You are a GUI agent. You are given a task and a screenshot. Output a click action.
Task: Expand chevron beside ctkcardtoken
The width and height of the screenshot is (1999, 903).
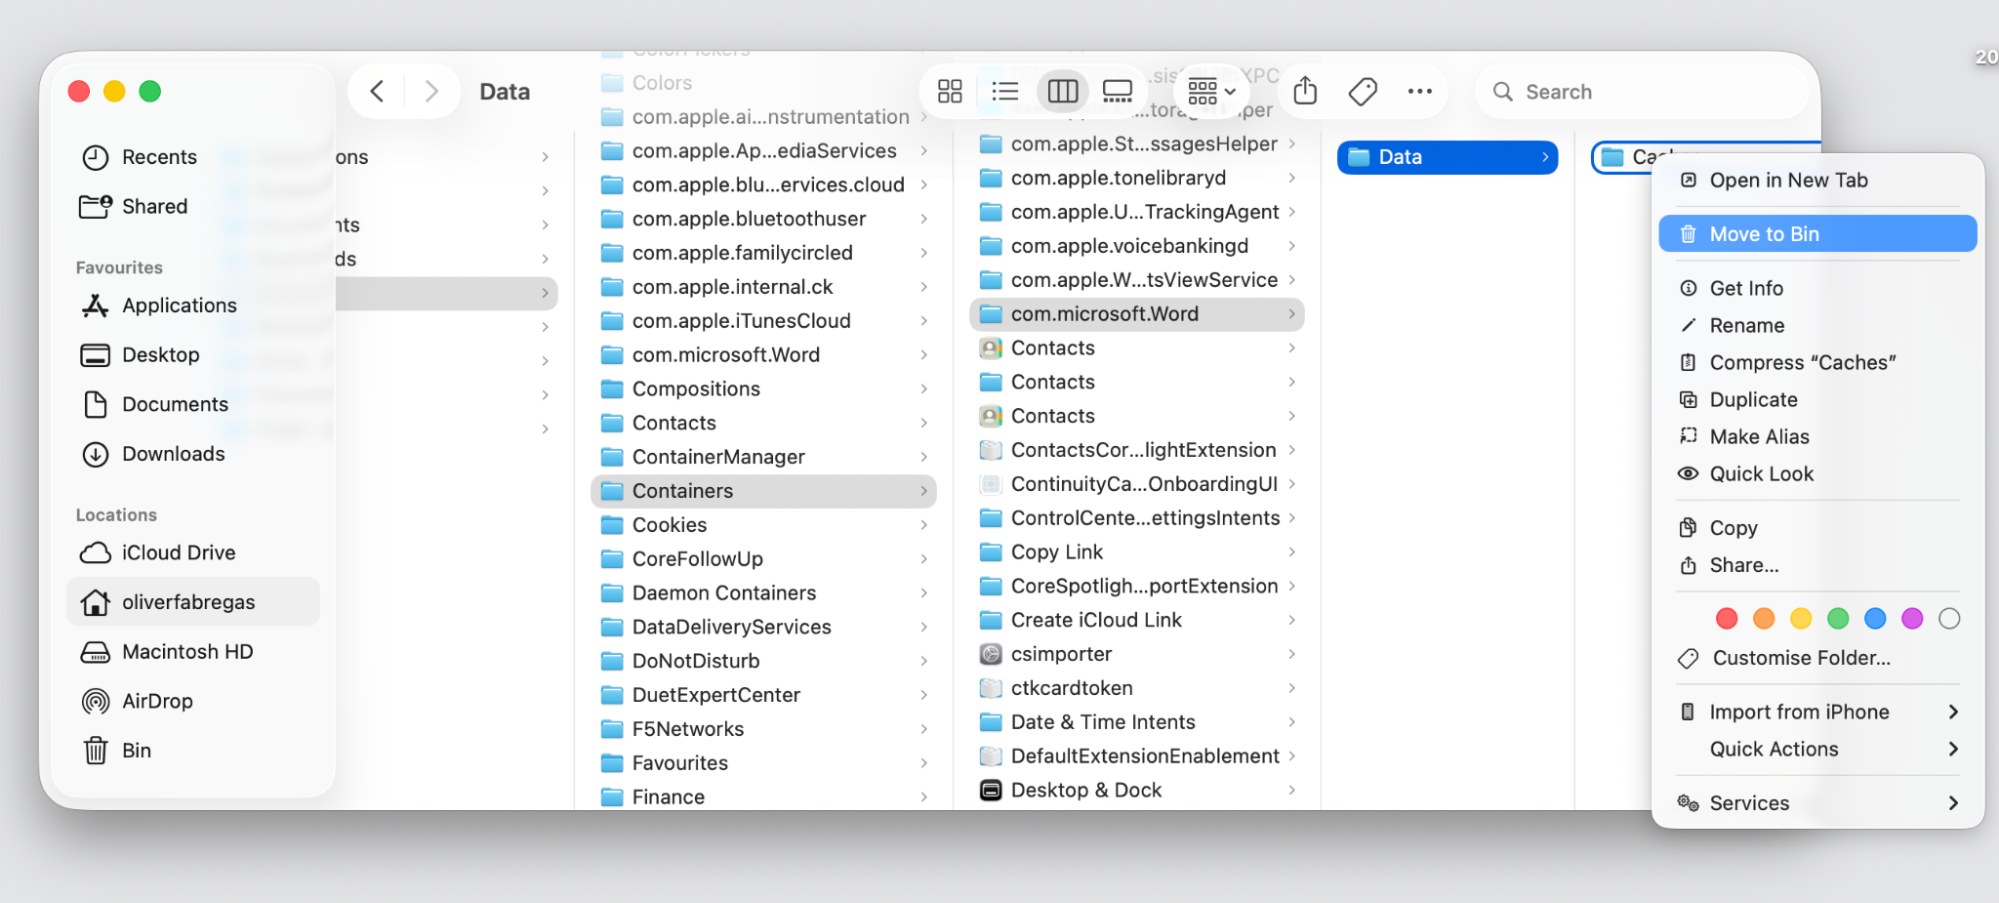point(1292,688)
